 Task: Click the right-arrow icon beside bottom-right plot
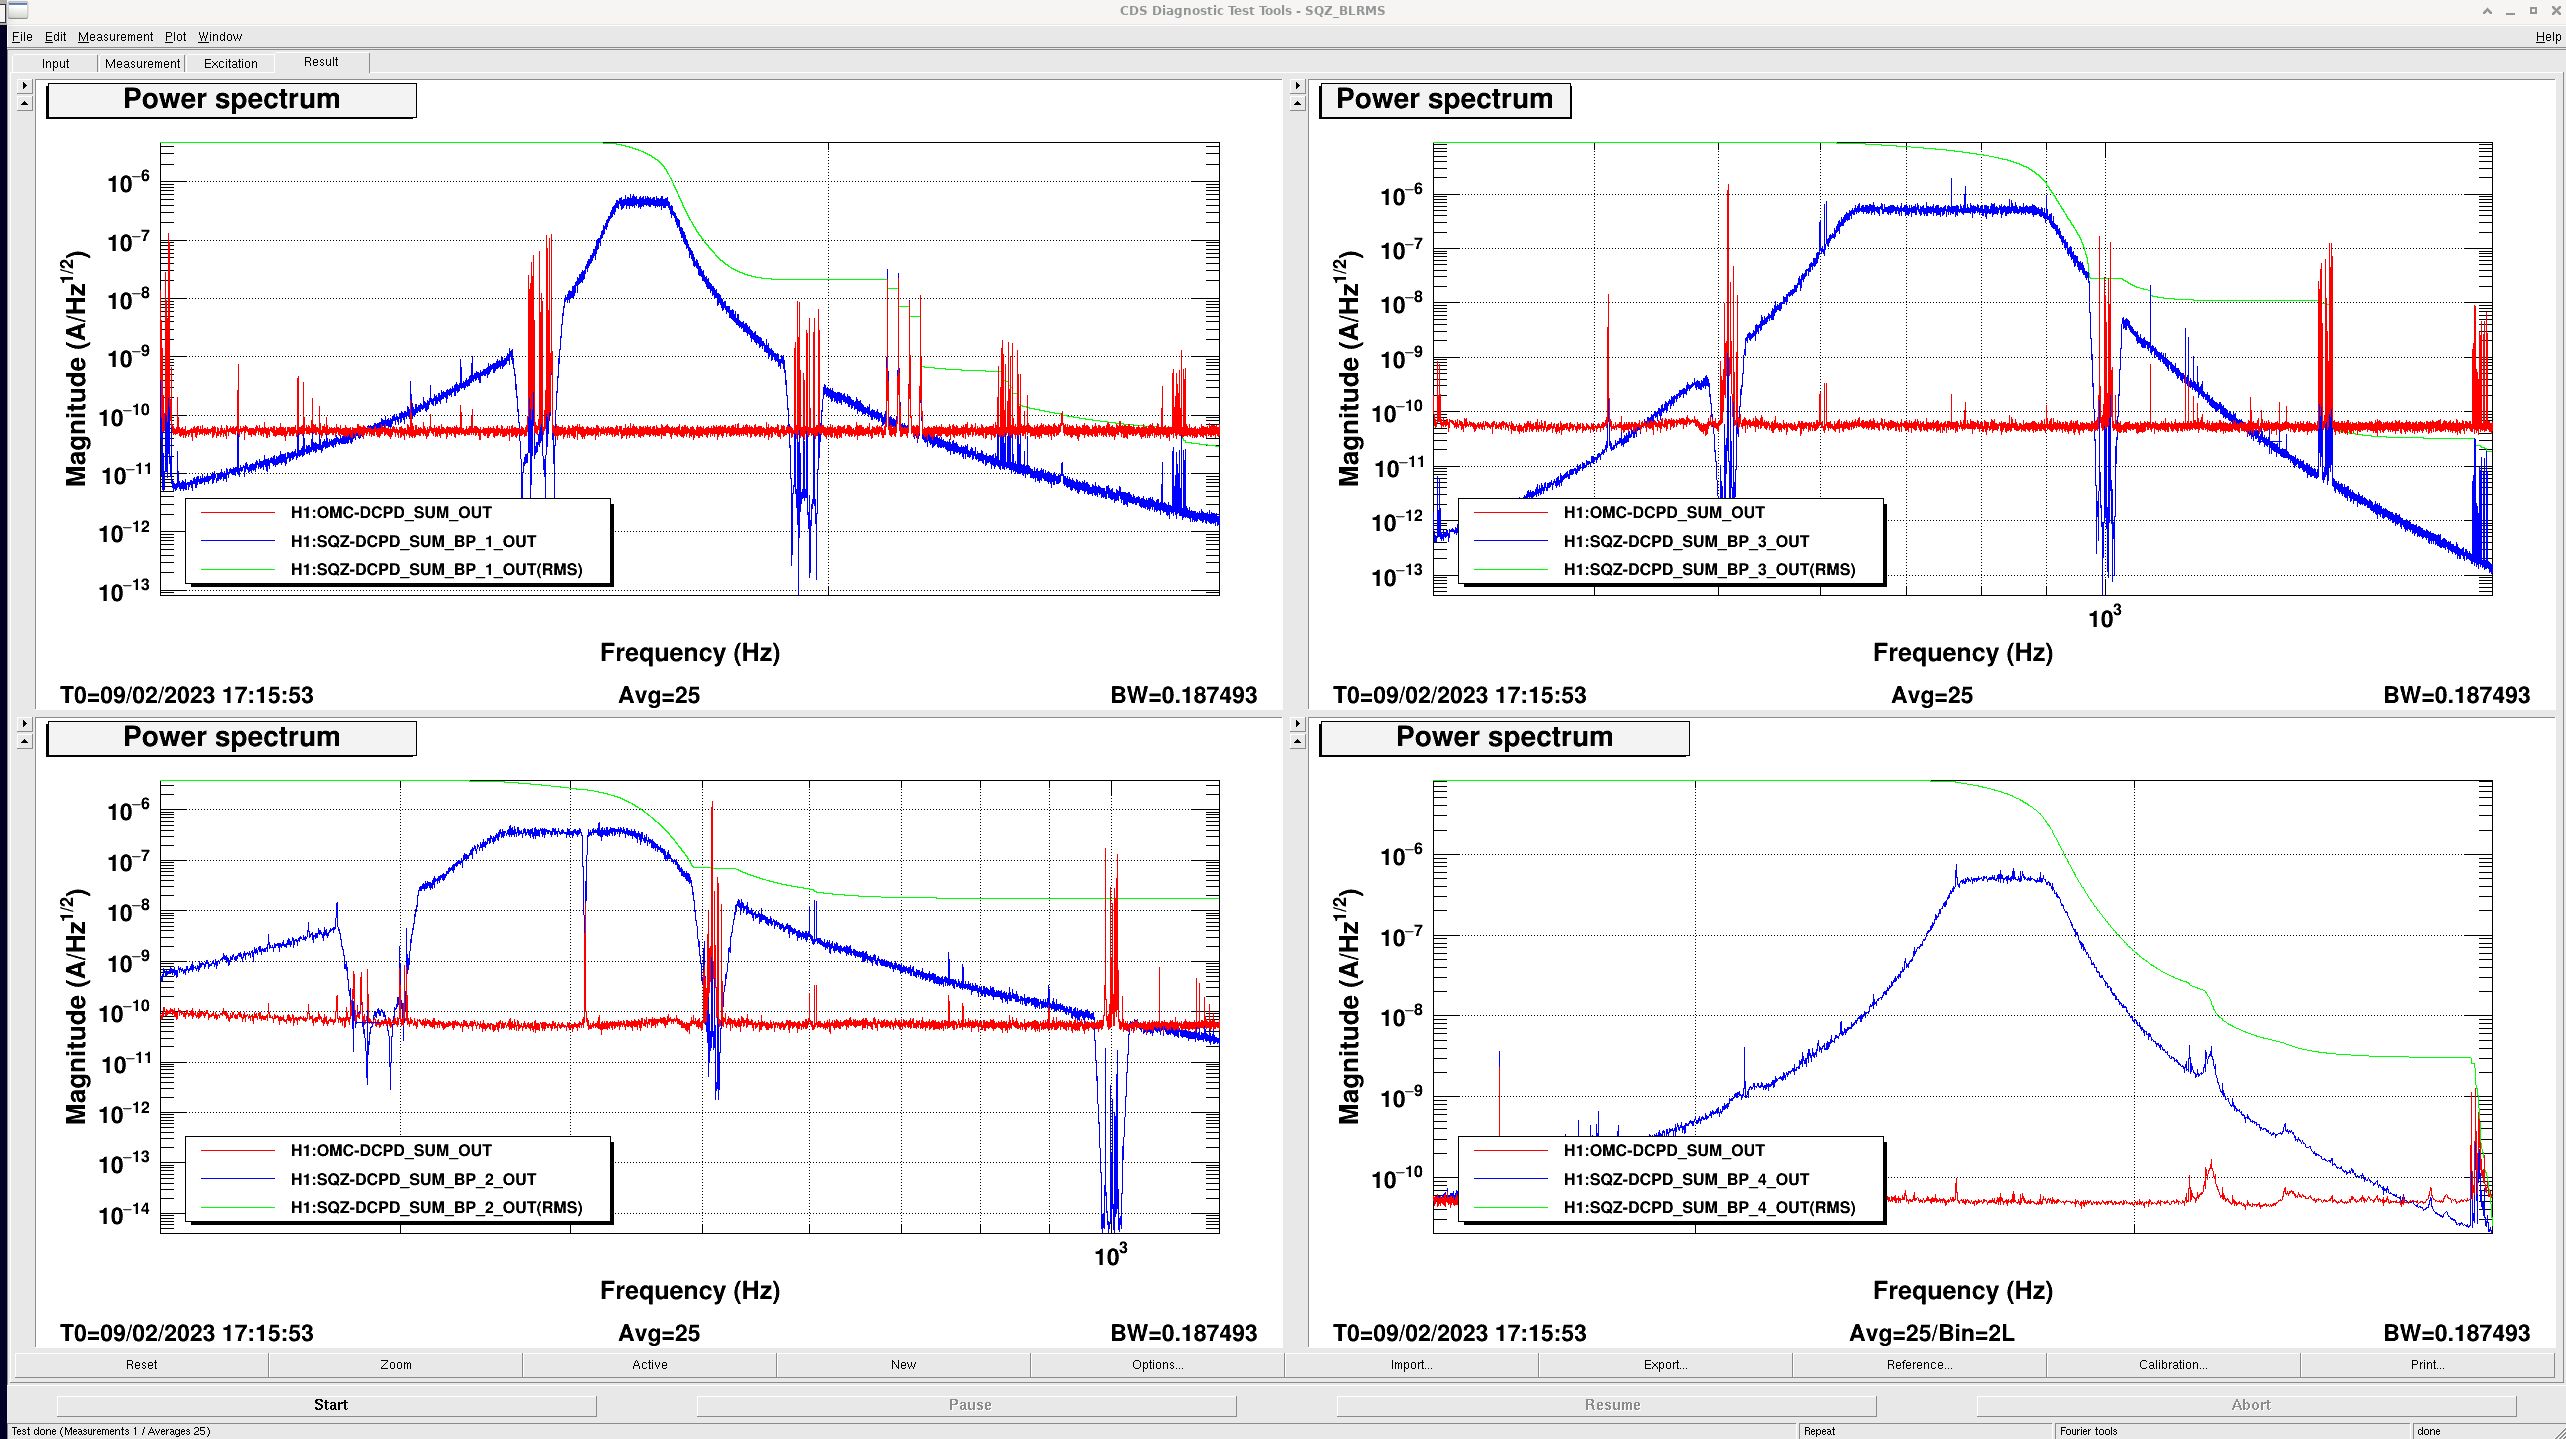point(1298,724)
